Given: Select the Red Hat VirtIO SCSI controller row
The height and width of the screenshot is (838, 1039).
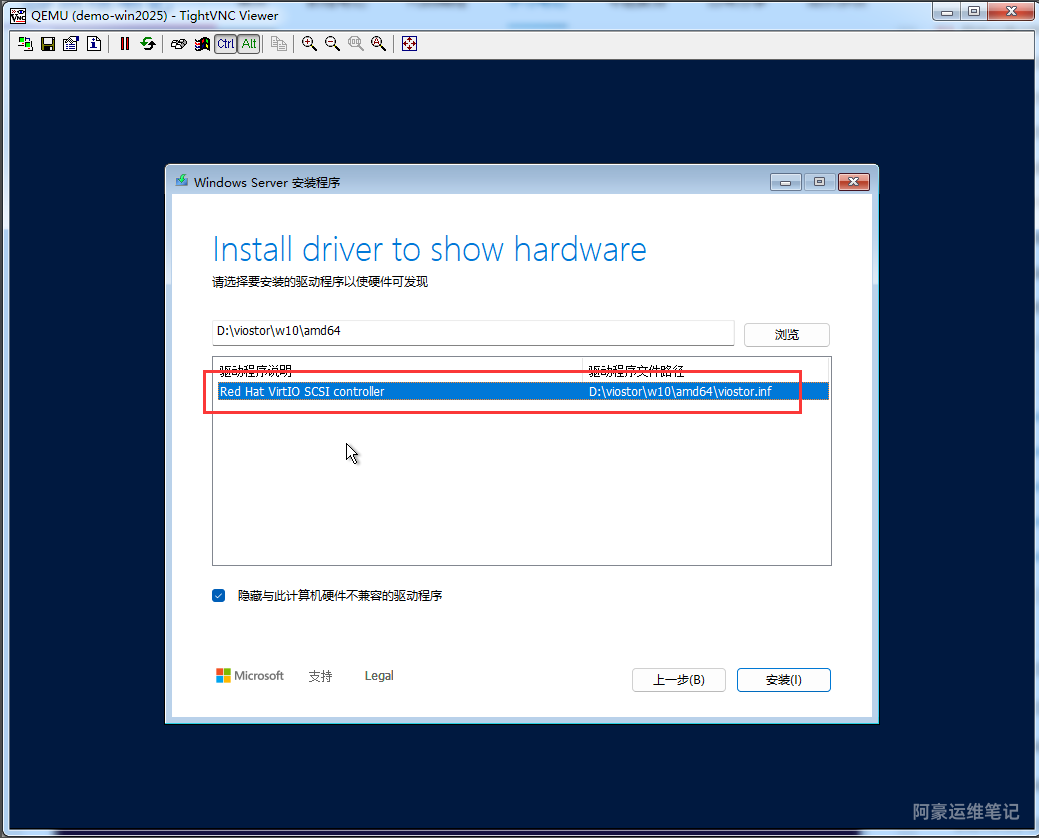Looking at the screenshot, I should coord(400,392).
